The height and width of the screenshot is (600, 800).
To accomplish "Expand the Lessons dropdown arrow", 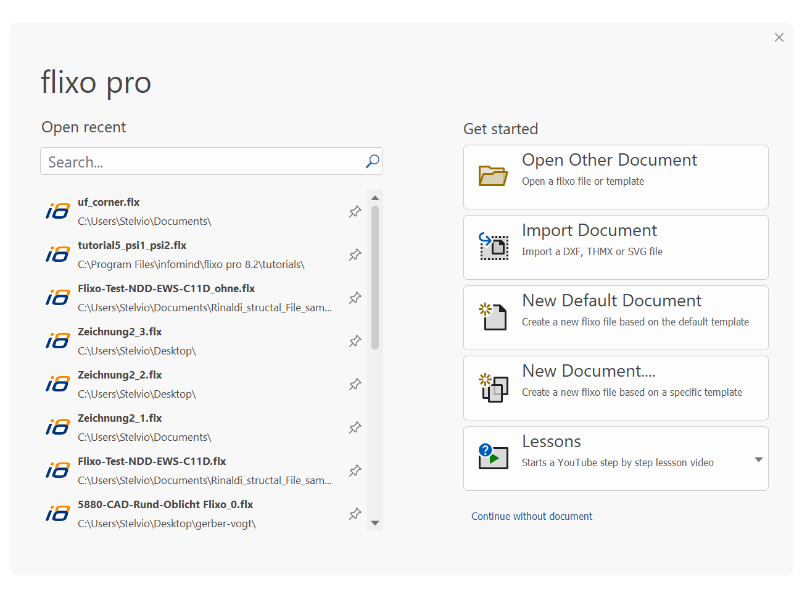I will coord(759,460).
